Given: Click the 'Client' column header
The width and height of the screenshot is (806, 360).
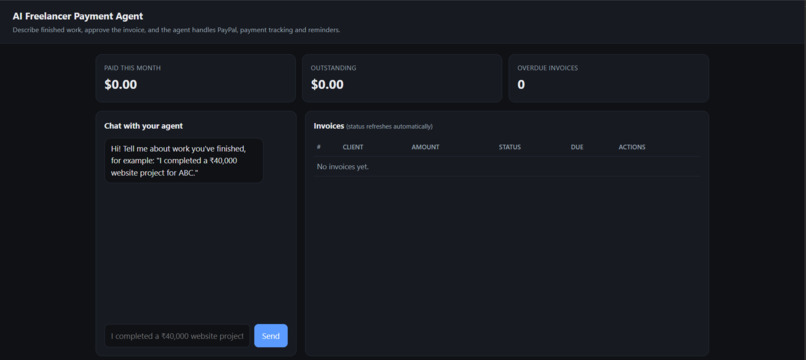Looking at the screenshot, I should 353,147.
